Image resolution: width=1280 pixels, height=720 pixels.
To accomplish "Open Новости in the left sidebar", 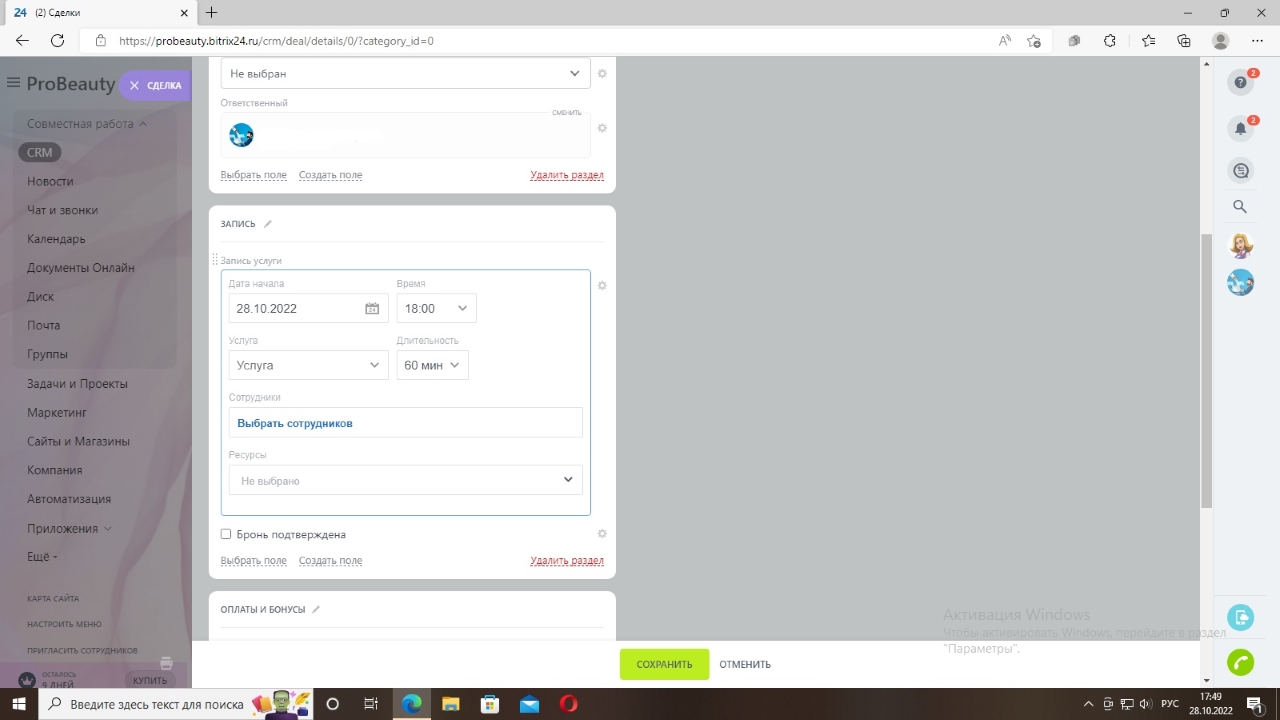I will [50, 182].
